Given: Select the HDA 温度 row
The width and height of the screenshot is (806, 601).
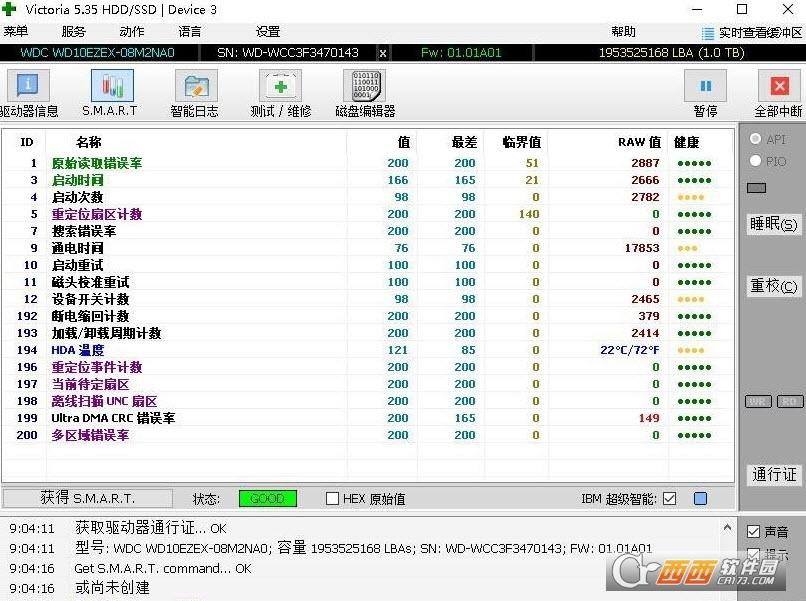Looking at the screenshot, I should point(368,350).
